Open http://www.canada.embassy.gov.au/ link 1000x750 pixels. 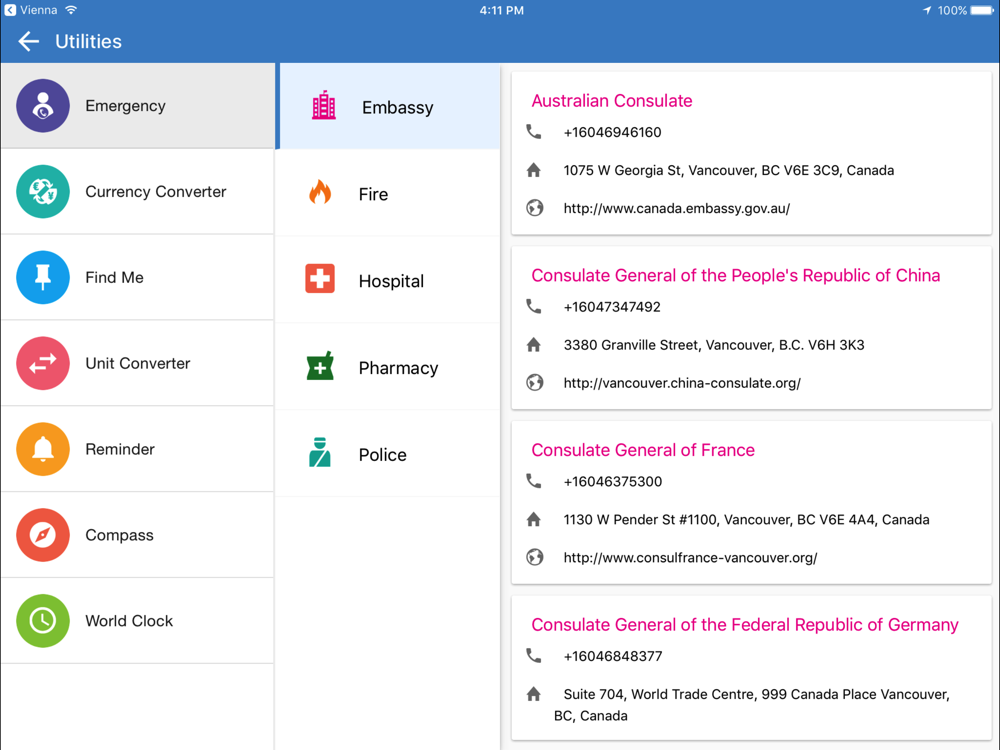tap(677, 209)
